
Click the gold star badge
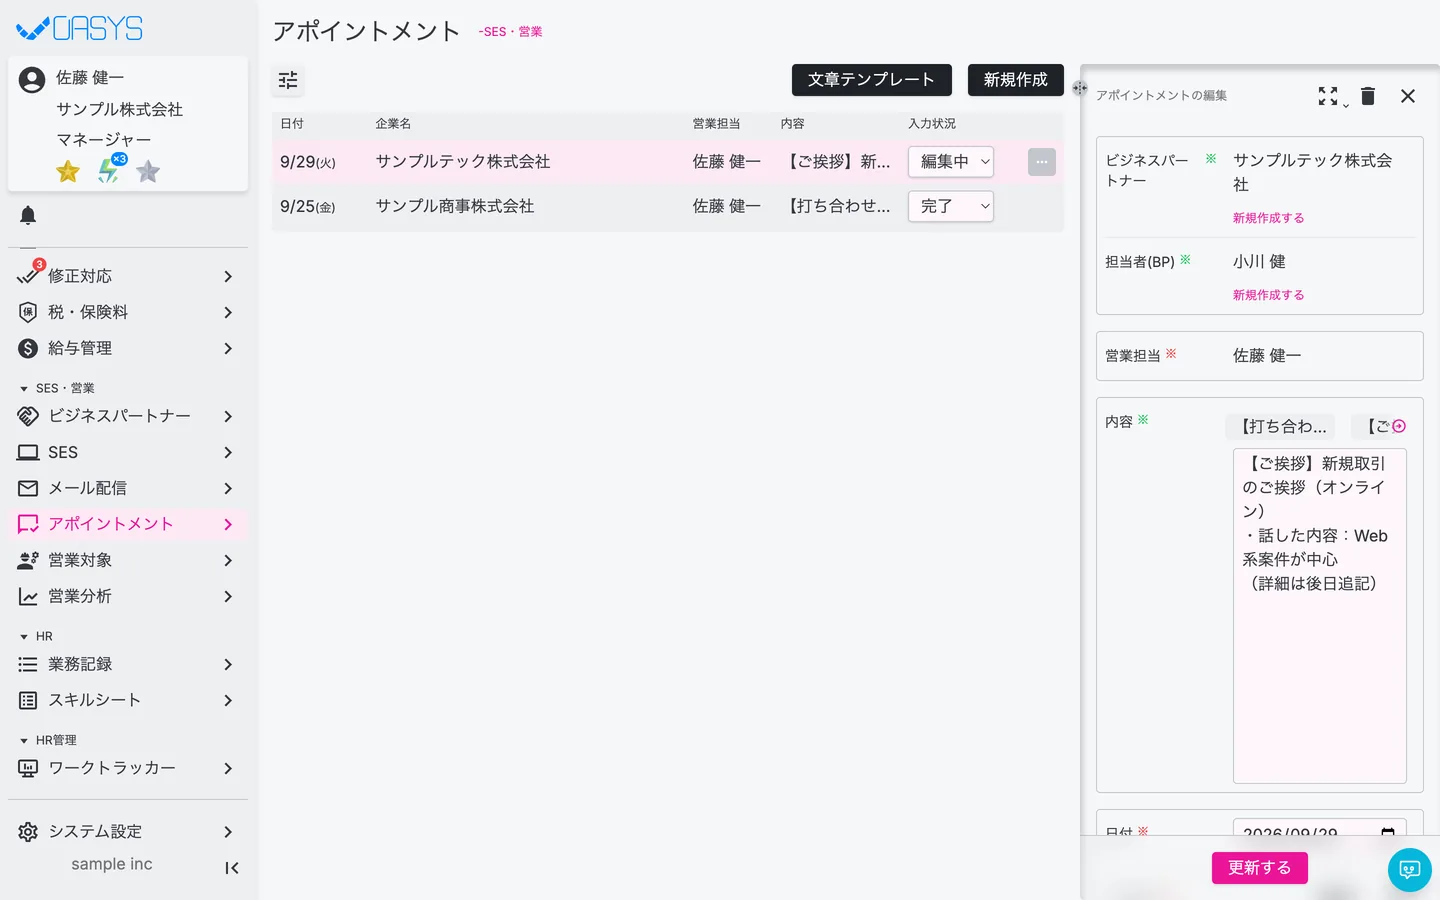click(68, 171)
